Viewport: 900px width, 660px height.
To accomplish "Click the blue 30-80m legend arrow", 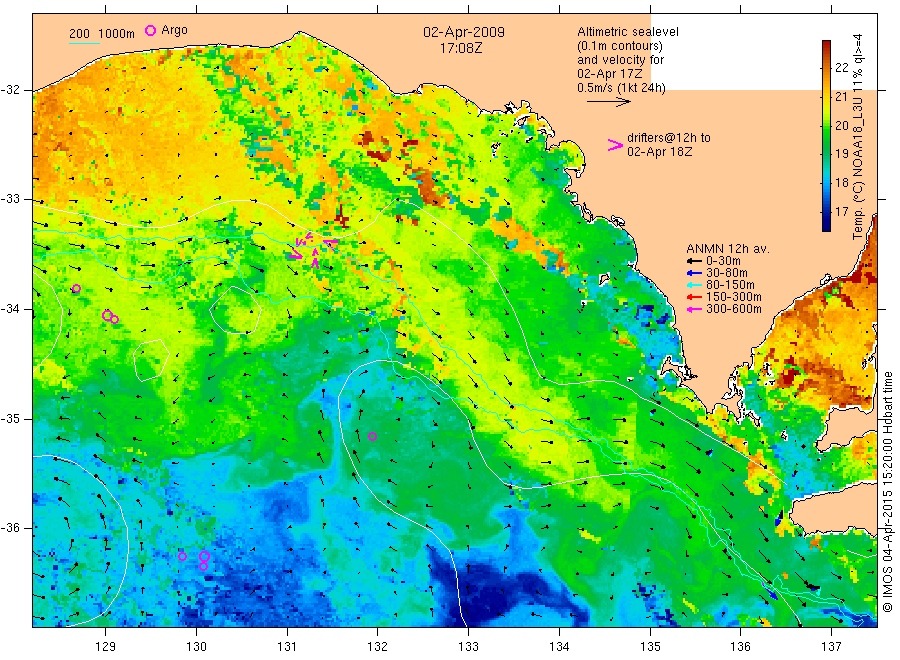I will coord(694,273).
